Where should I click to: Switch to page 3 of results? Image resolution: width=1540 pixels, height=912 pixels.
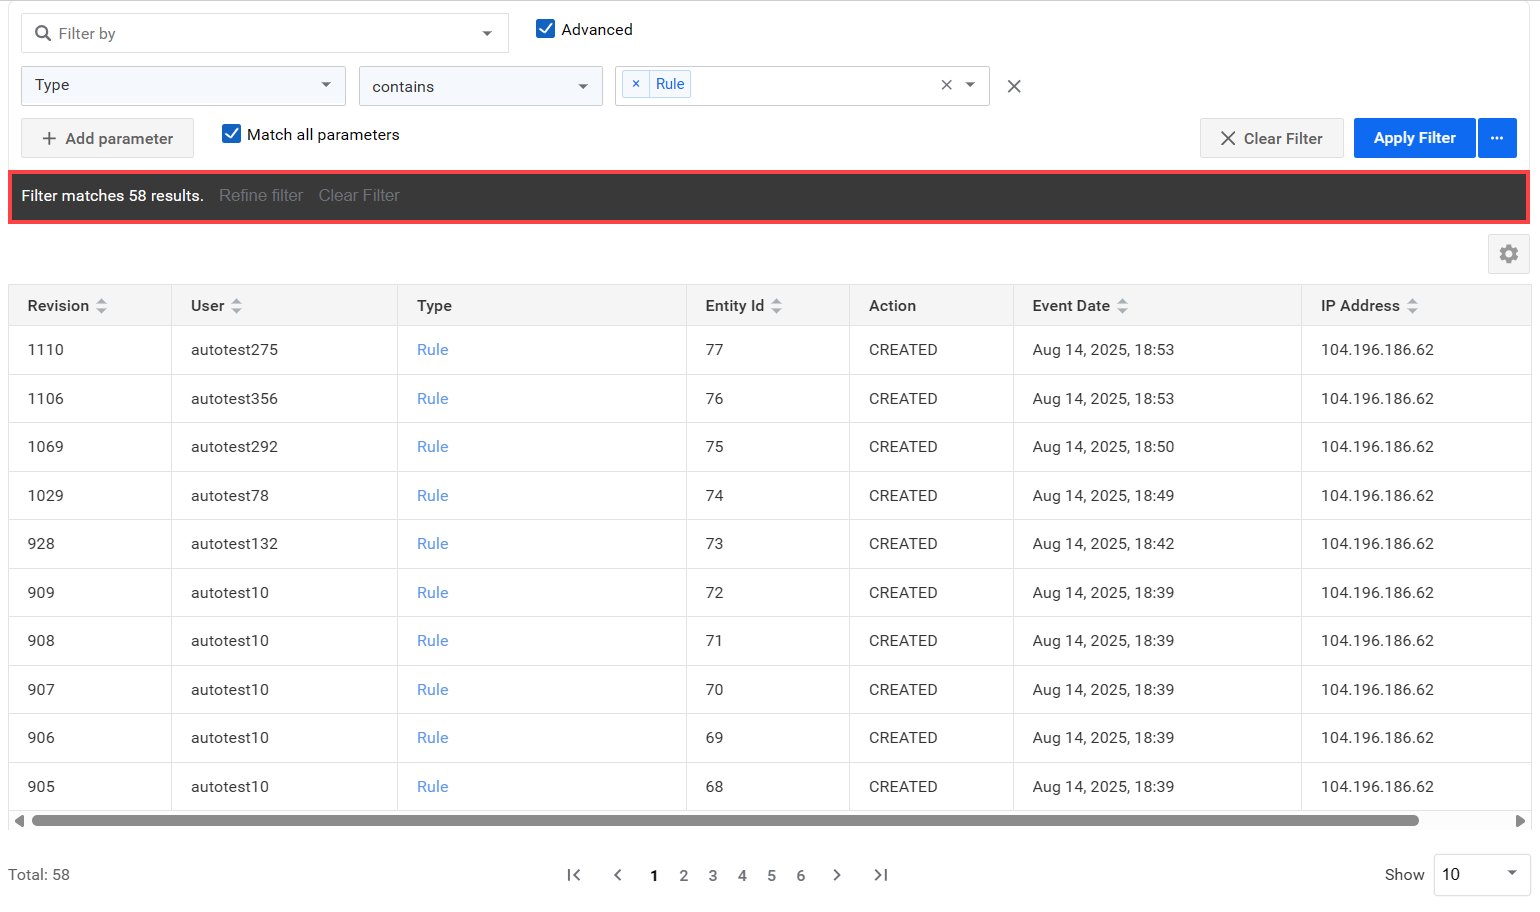(x=713, y=876)
